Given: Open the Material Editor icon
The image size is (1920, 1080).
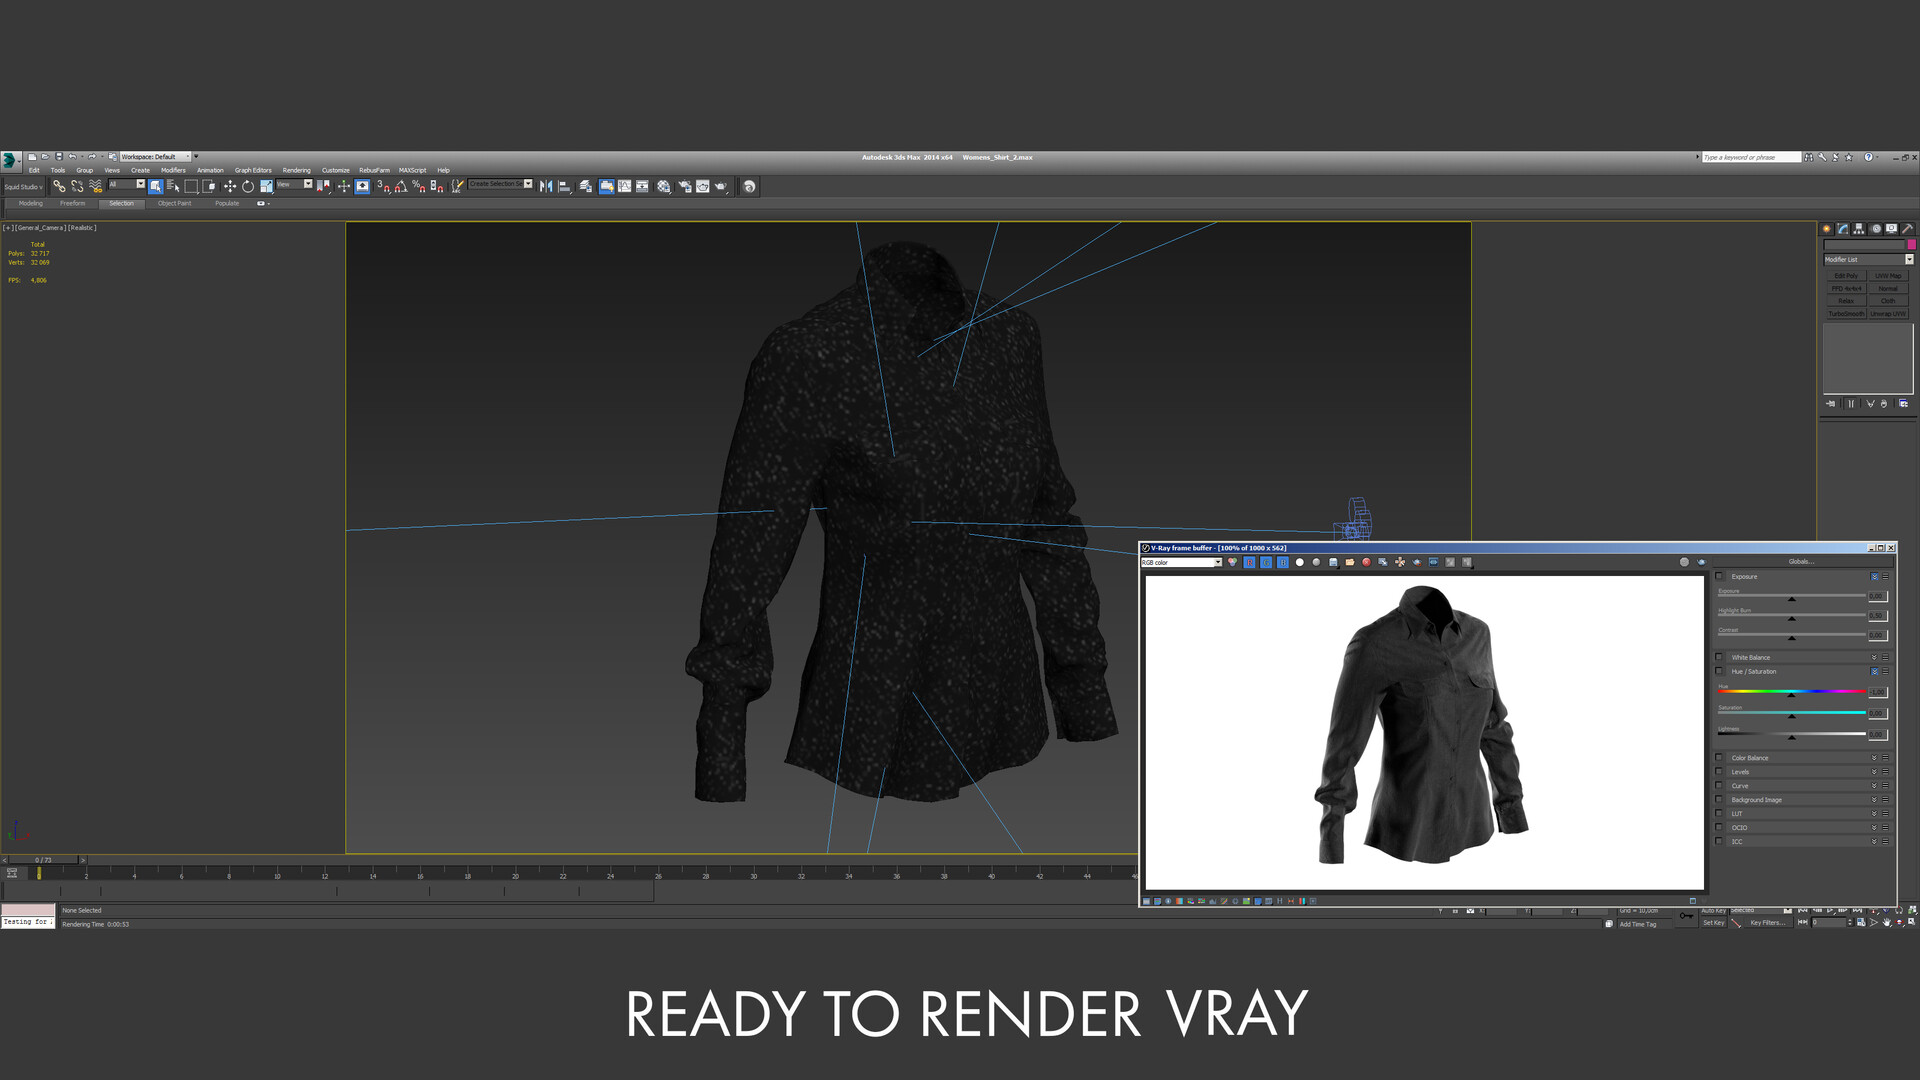Looking at the screenshot, I should click(x=663, y=186).
